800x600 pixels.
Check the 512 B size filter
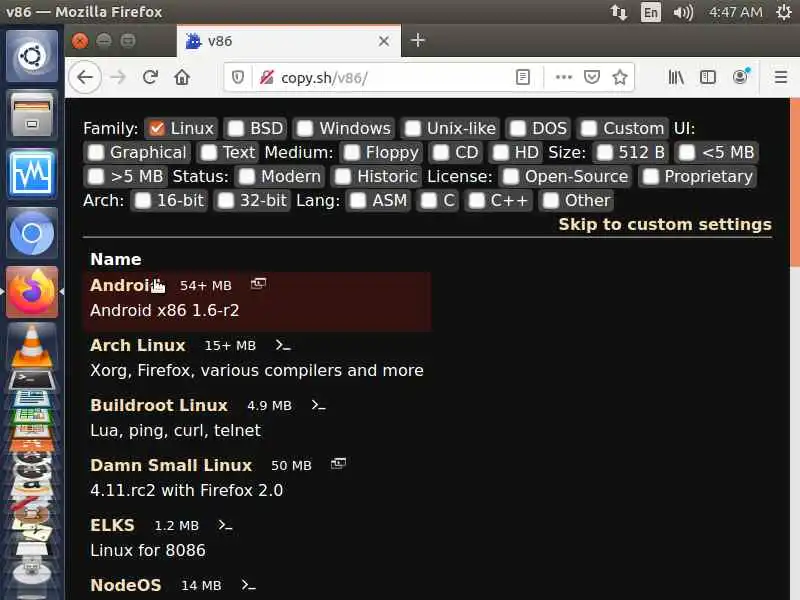605,152
